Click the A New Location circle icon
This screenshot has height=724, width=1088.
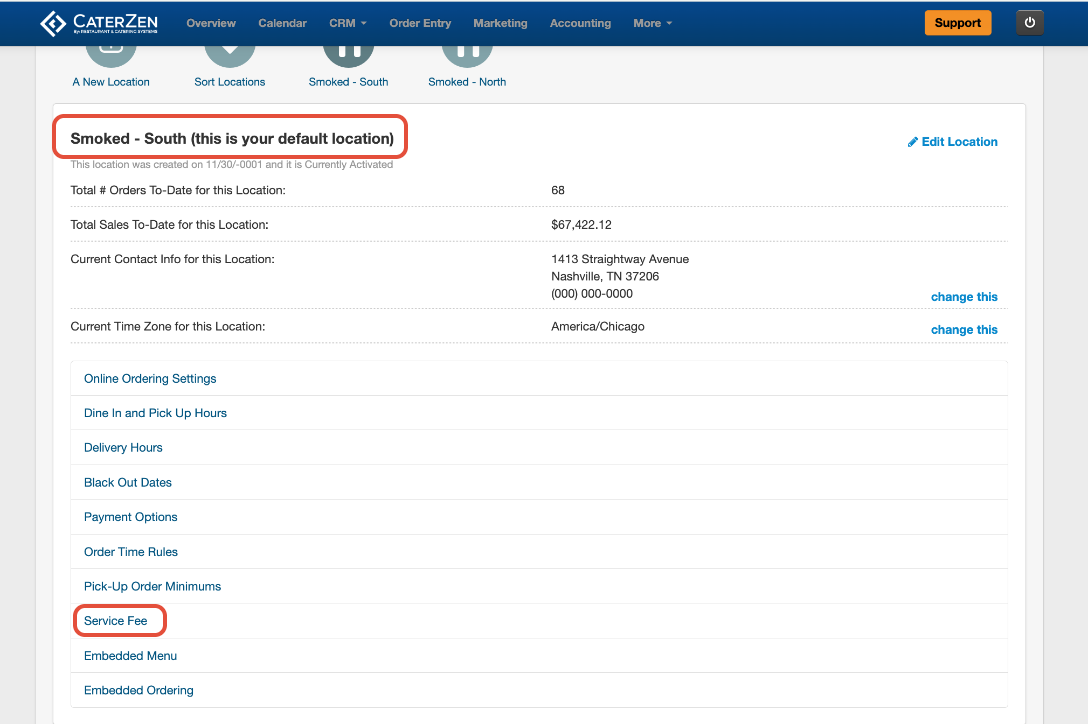(x=111, y=56)
